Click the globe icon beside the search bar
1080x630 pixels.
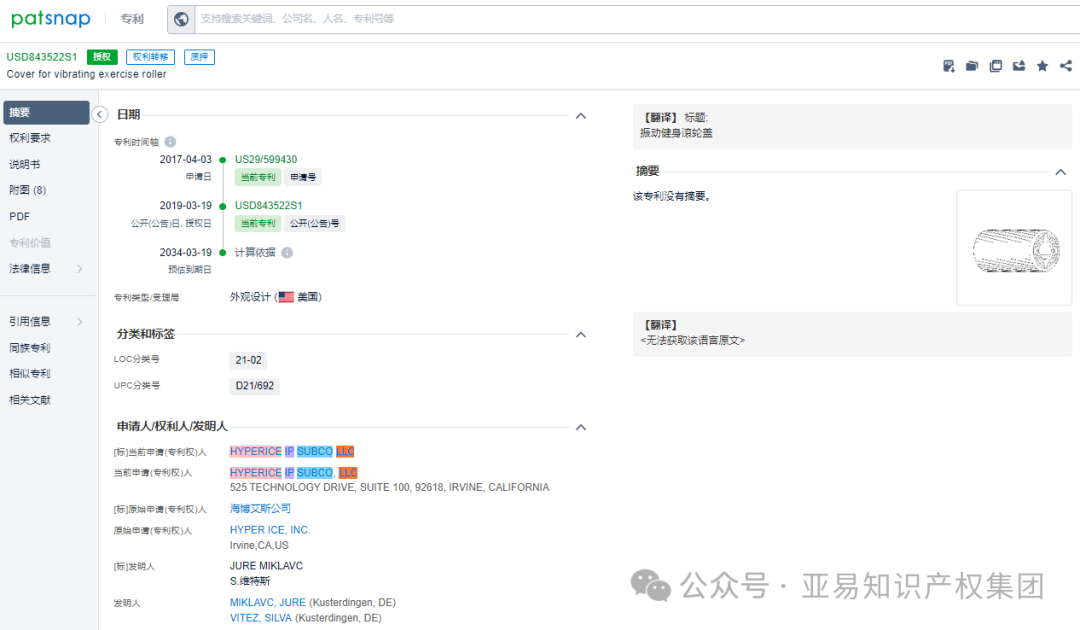coord(181,19)
